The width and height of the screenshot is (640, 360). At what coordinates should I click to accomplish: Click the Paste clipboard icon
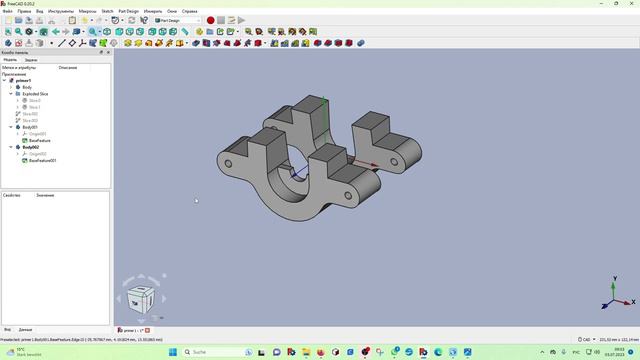click(x=72, y=20)
